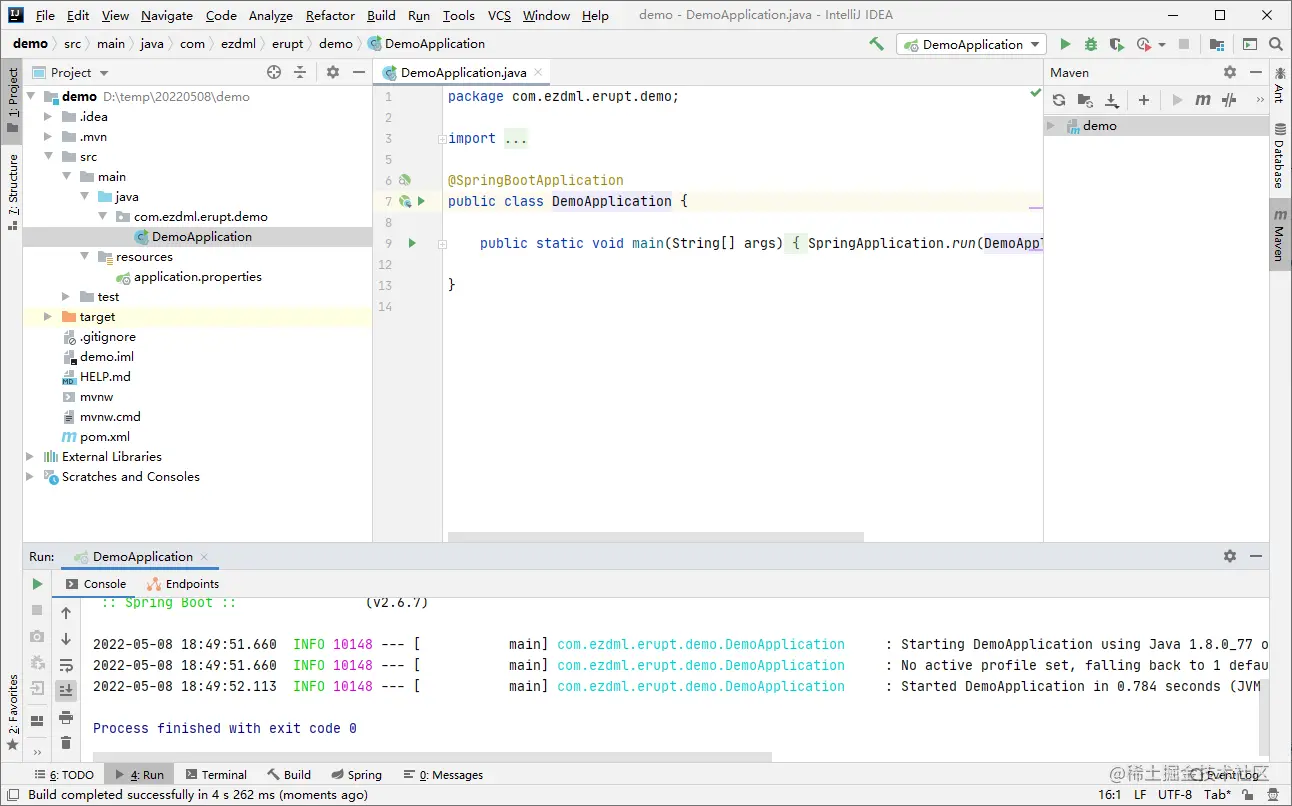Screen dimensions: 1292x806
Task: Open the VCS menu
Action: 499,15
